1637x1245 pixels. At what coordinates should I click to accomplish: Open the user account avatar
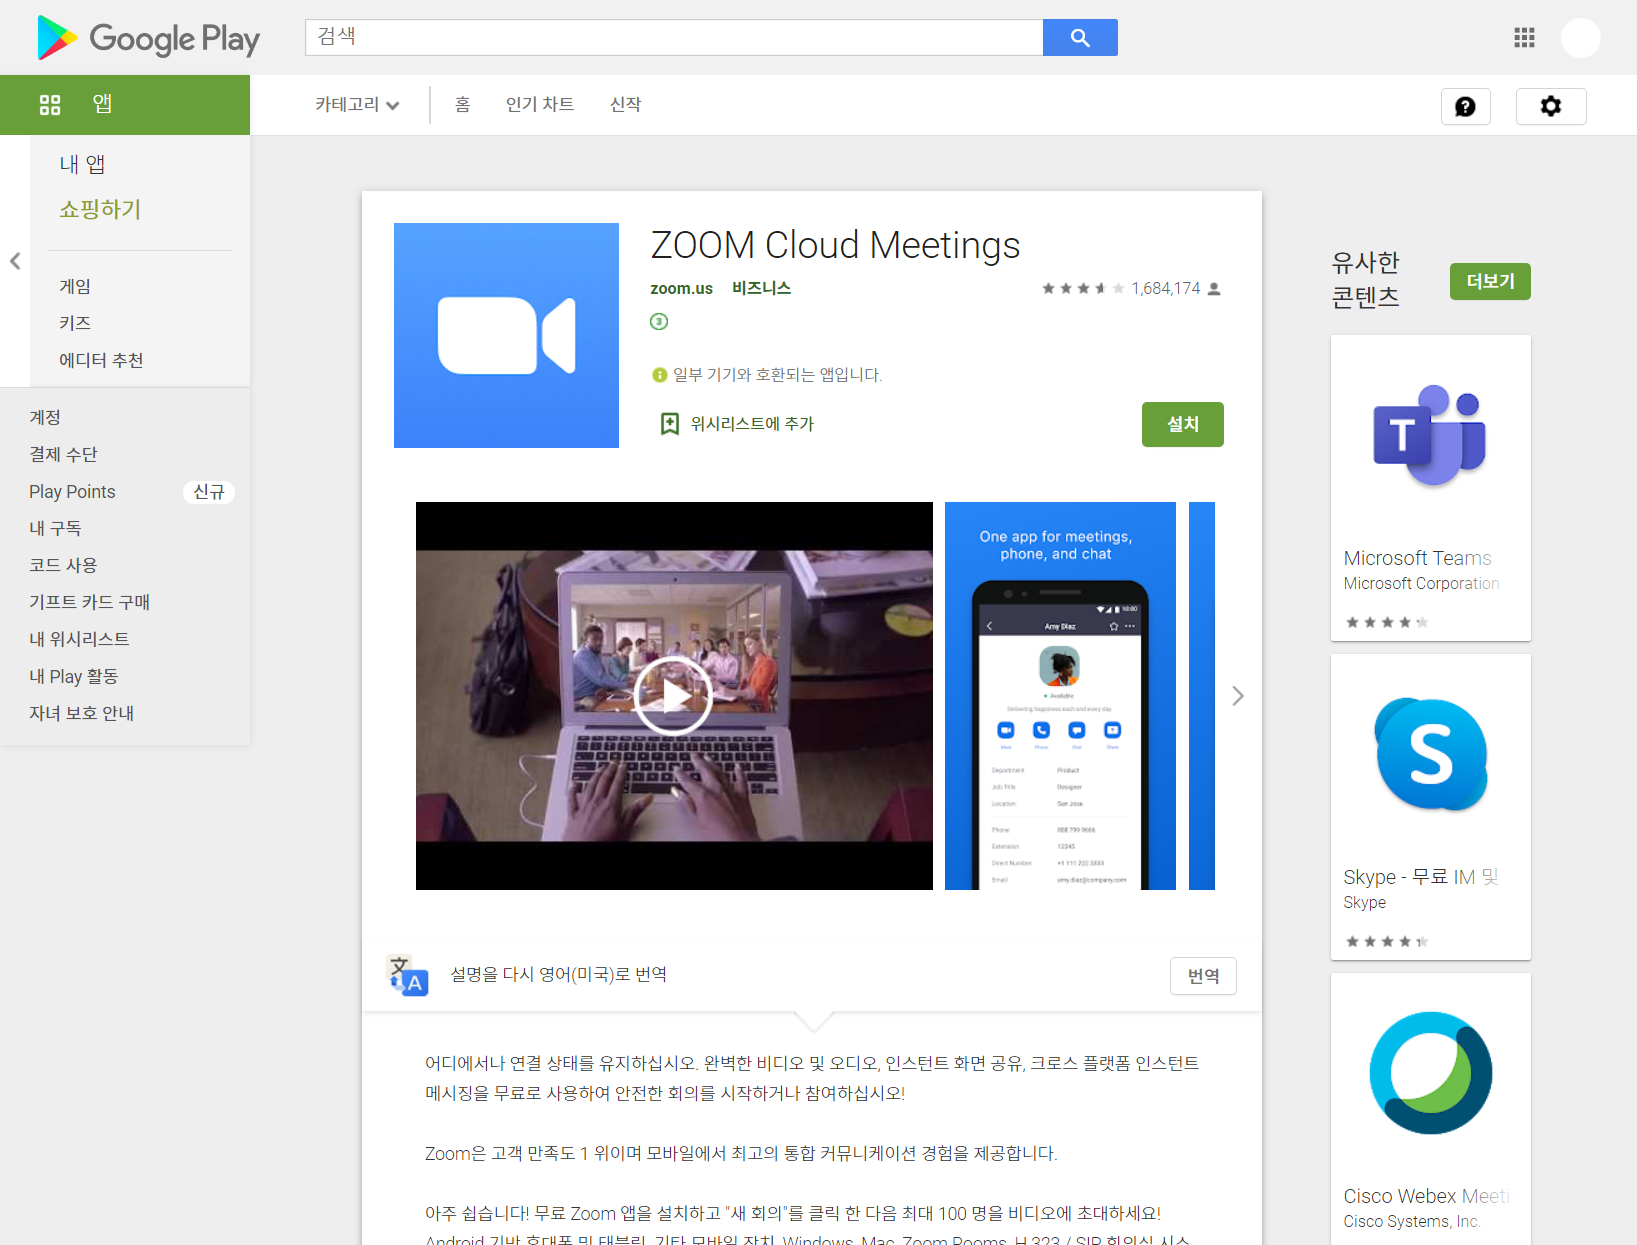pos(1581,38)
